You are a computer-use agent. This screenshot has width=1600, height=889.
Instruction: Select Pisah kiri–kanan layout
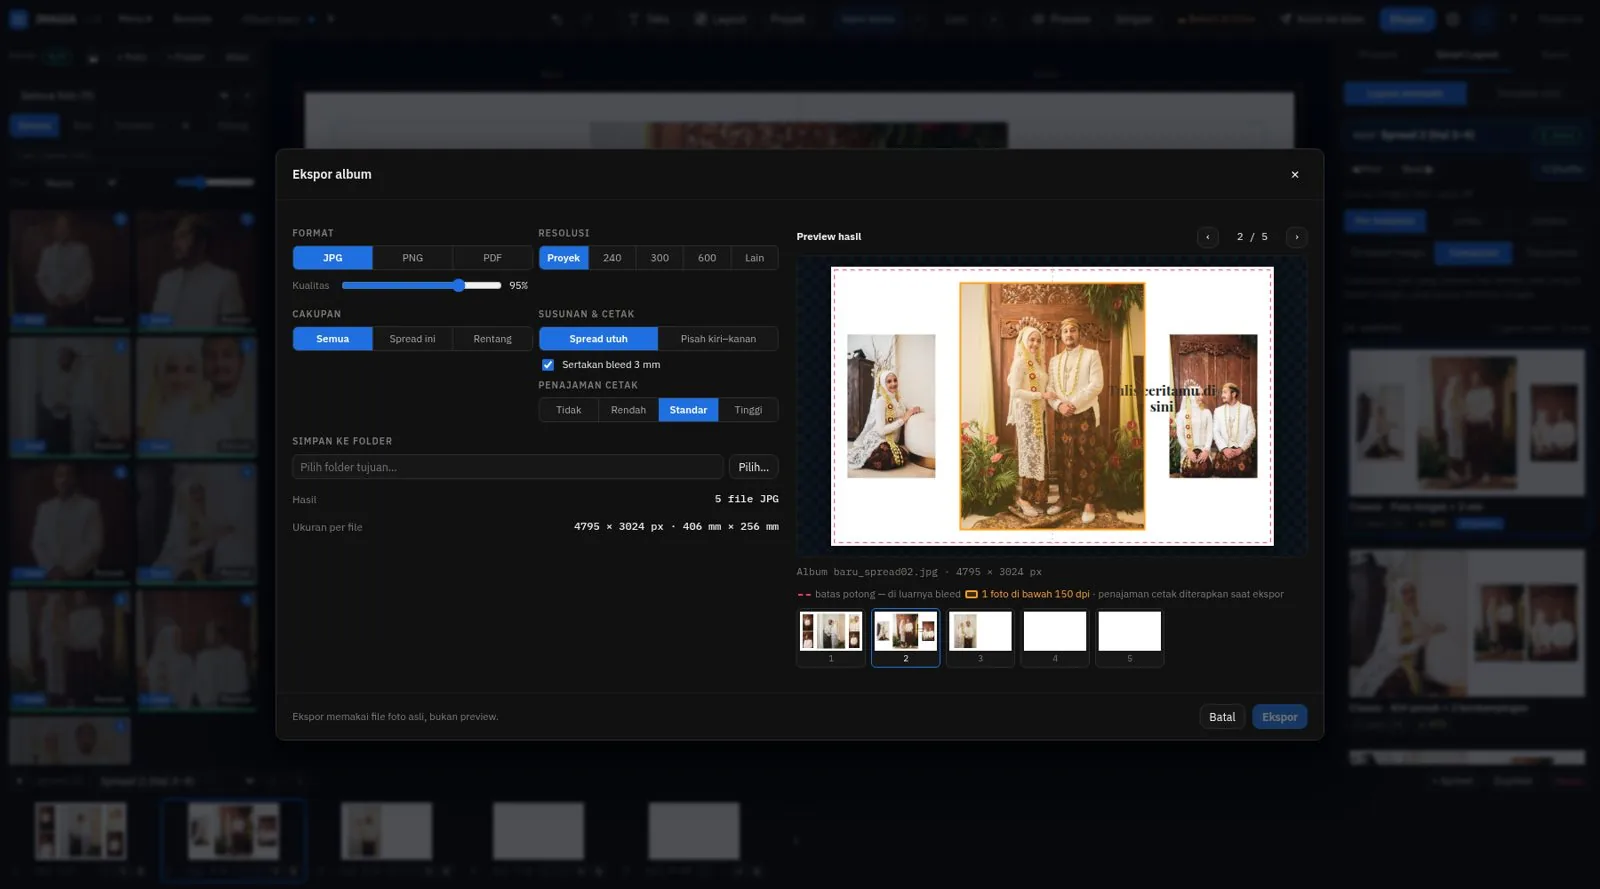point(718,339)
